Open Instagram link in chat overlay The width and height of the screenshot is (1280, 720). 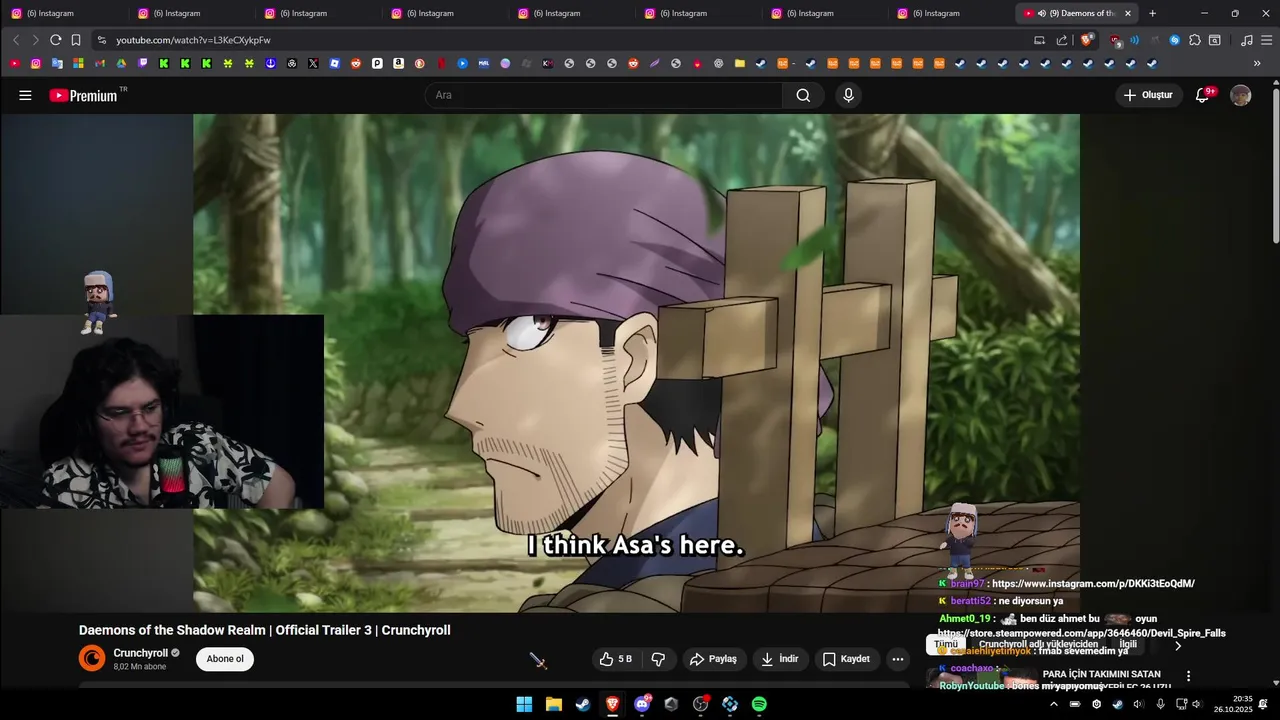1093,584
